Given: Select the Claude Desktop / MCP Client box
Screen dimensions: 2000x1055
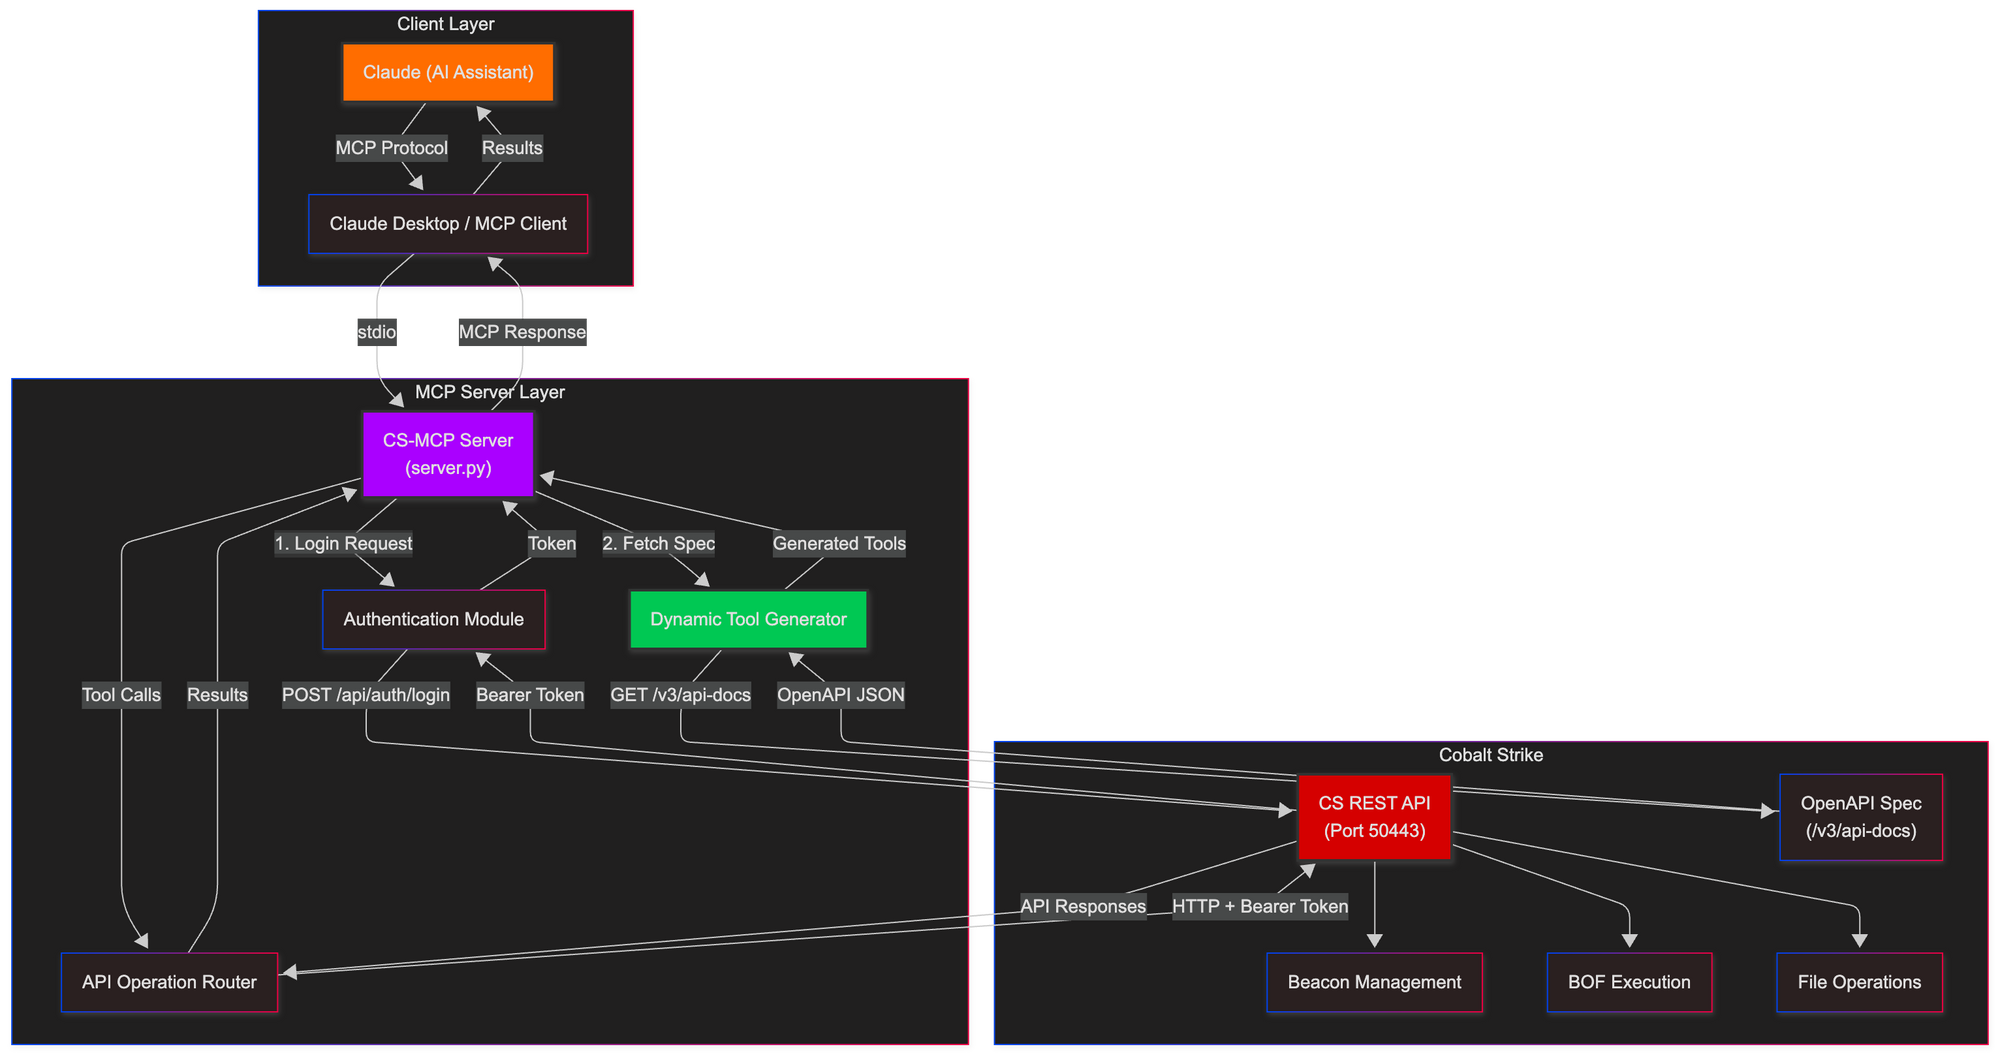Looking at the screenshot, I should (447, 224).
